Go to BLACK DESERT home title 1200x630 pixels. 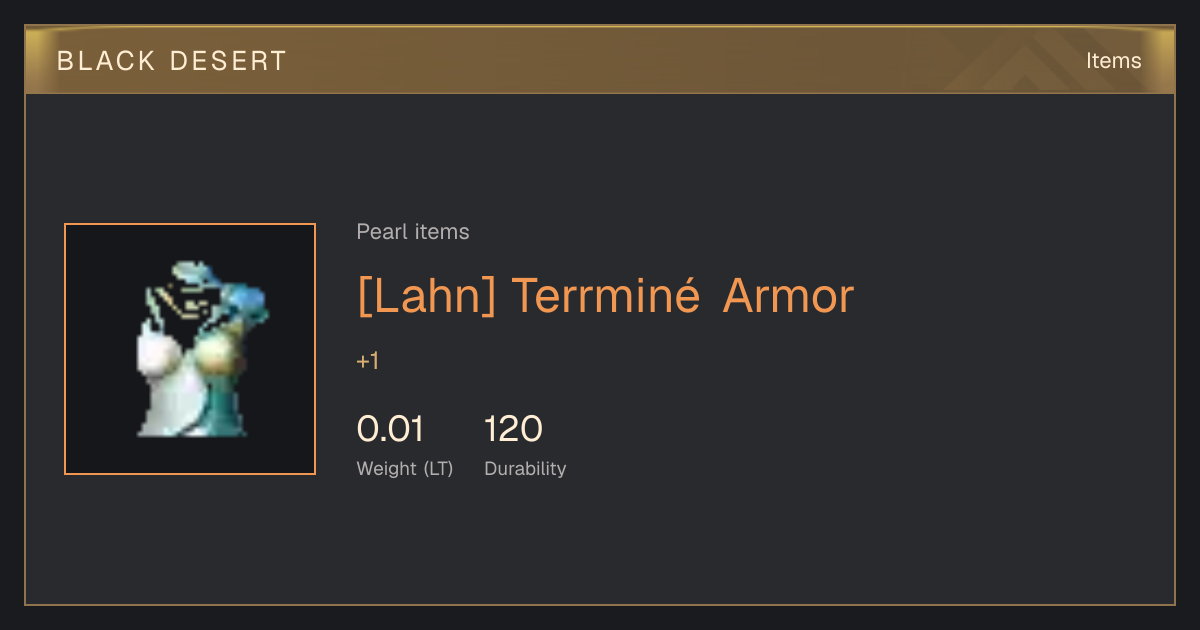tap(172, 61)
